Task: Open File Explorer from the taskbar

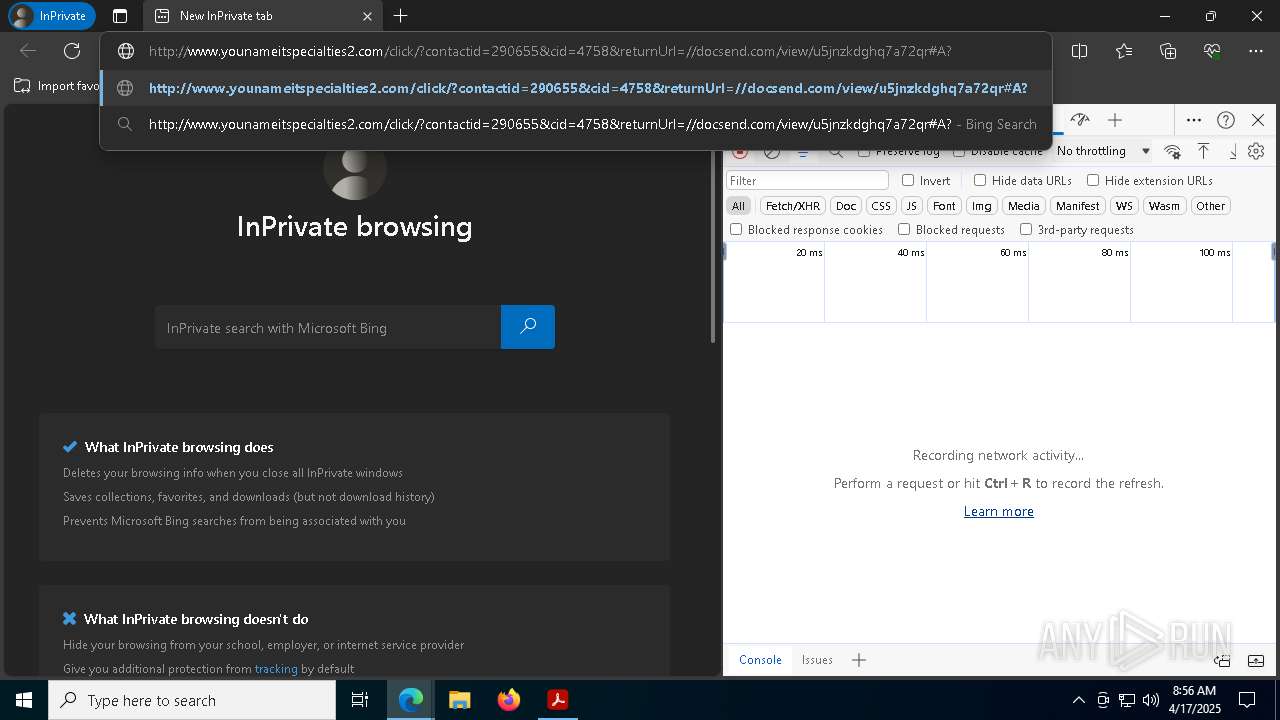Action: [459, 700]
